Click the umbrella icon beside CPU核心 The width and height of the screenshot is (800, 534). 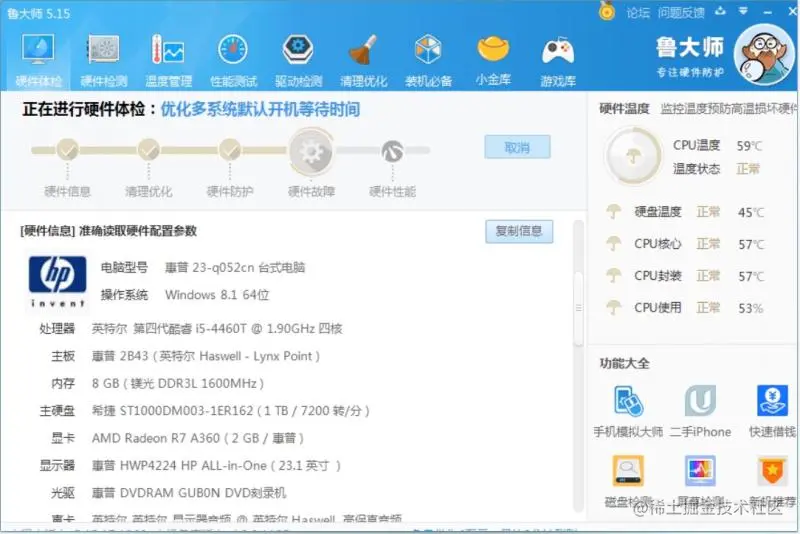pos(613,243)
